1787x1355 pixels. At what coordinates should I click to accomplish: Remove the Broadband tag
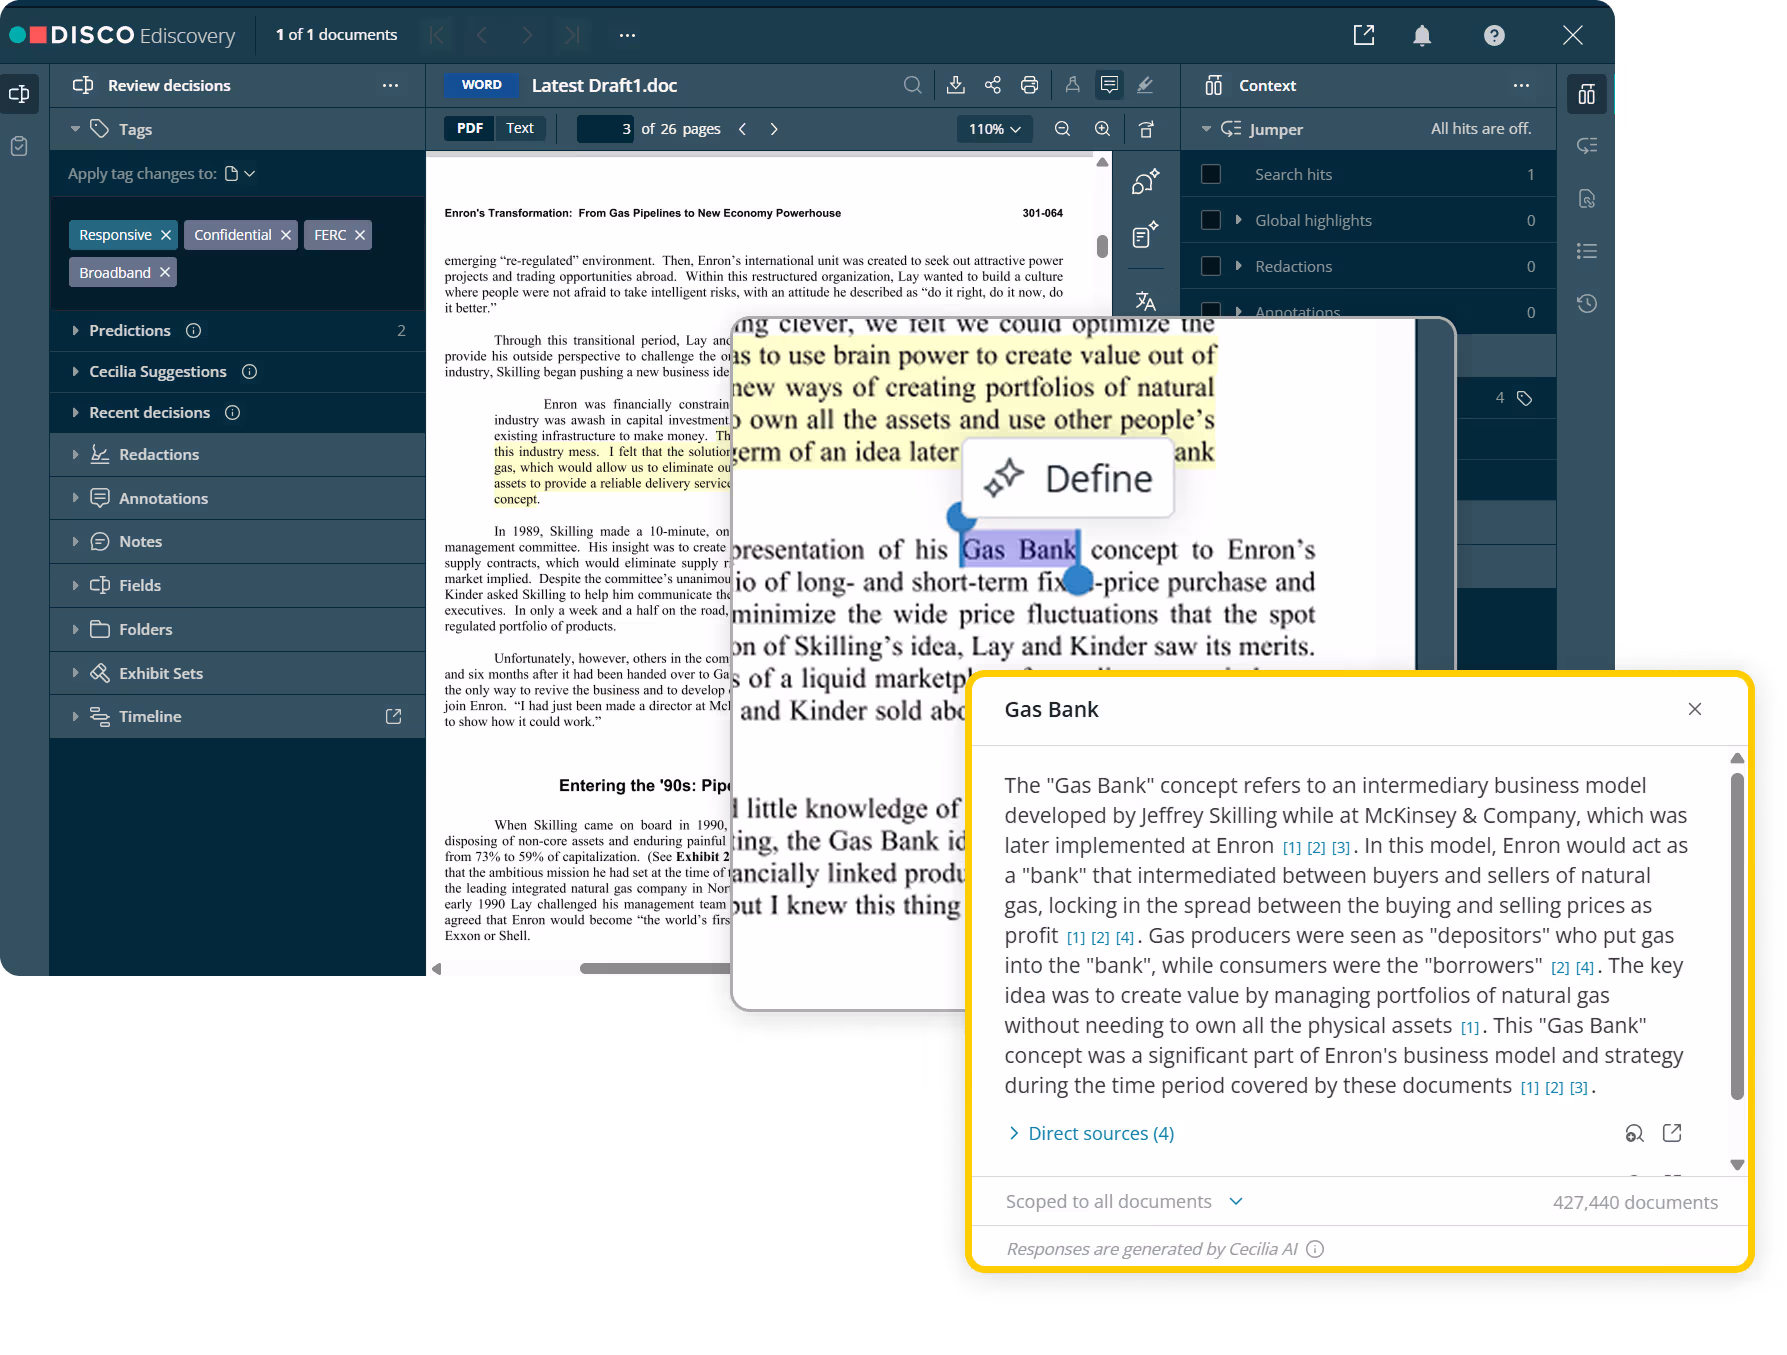[x=165, y=272]
